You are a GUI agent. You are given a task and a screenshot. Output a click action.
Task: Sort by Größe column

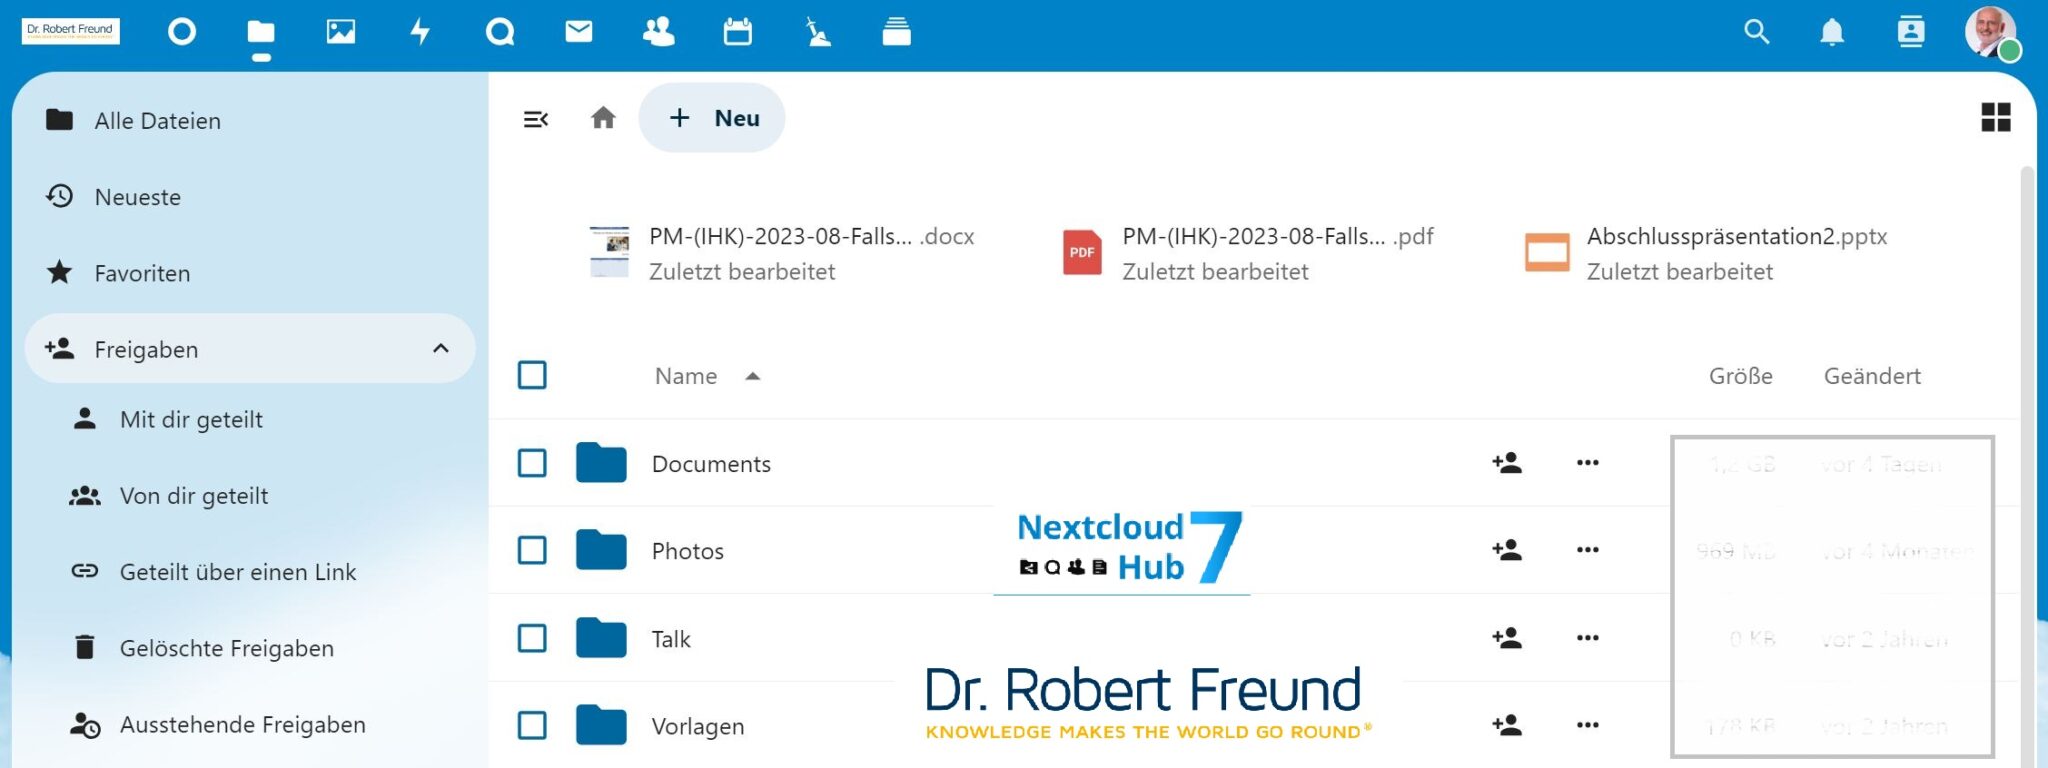coord(1741,376)
